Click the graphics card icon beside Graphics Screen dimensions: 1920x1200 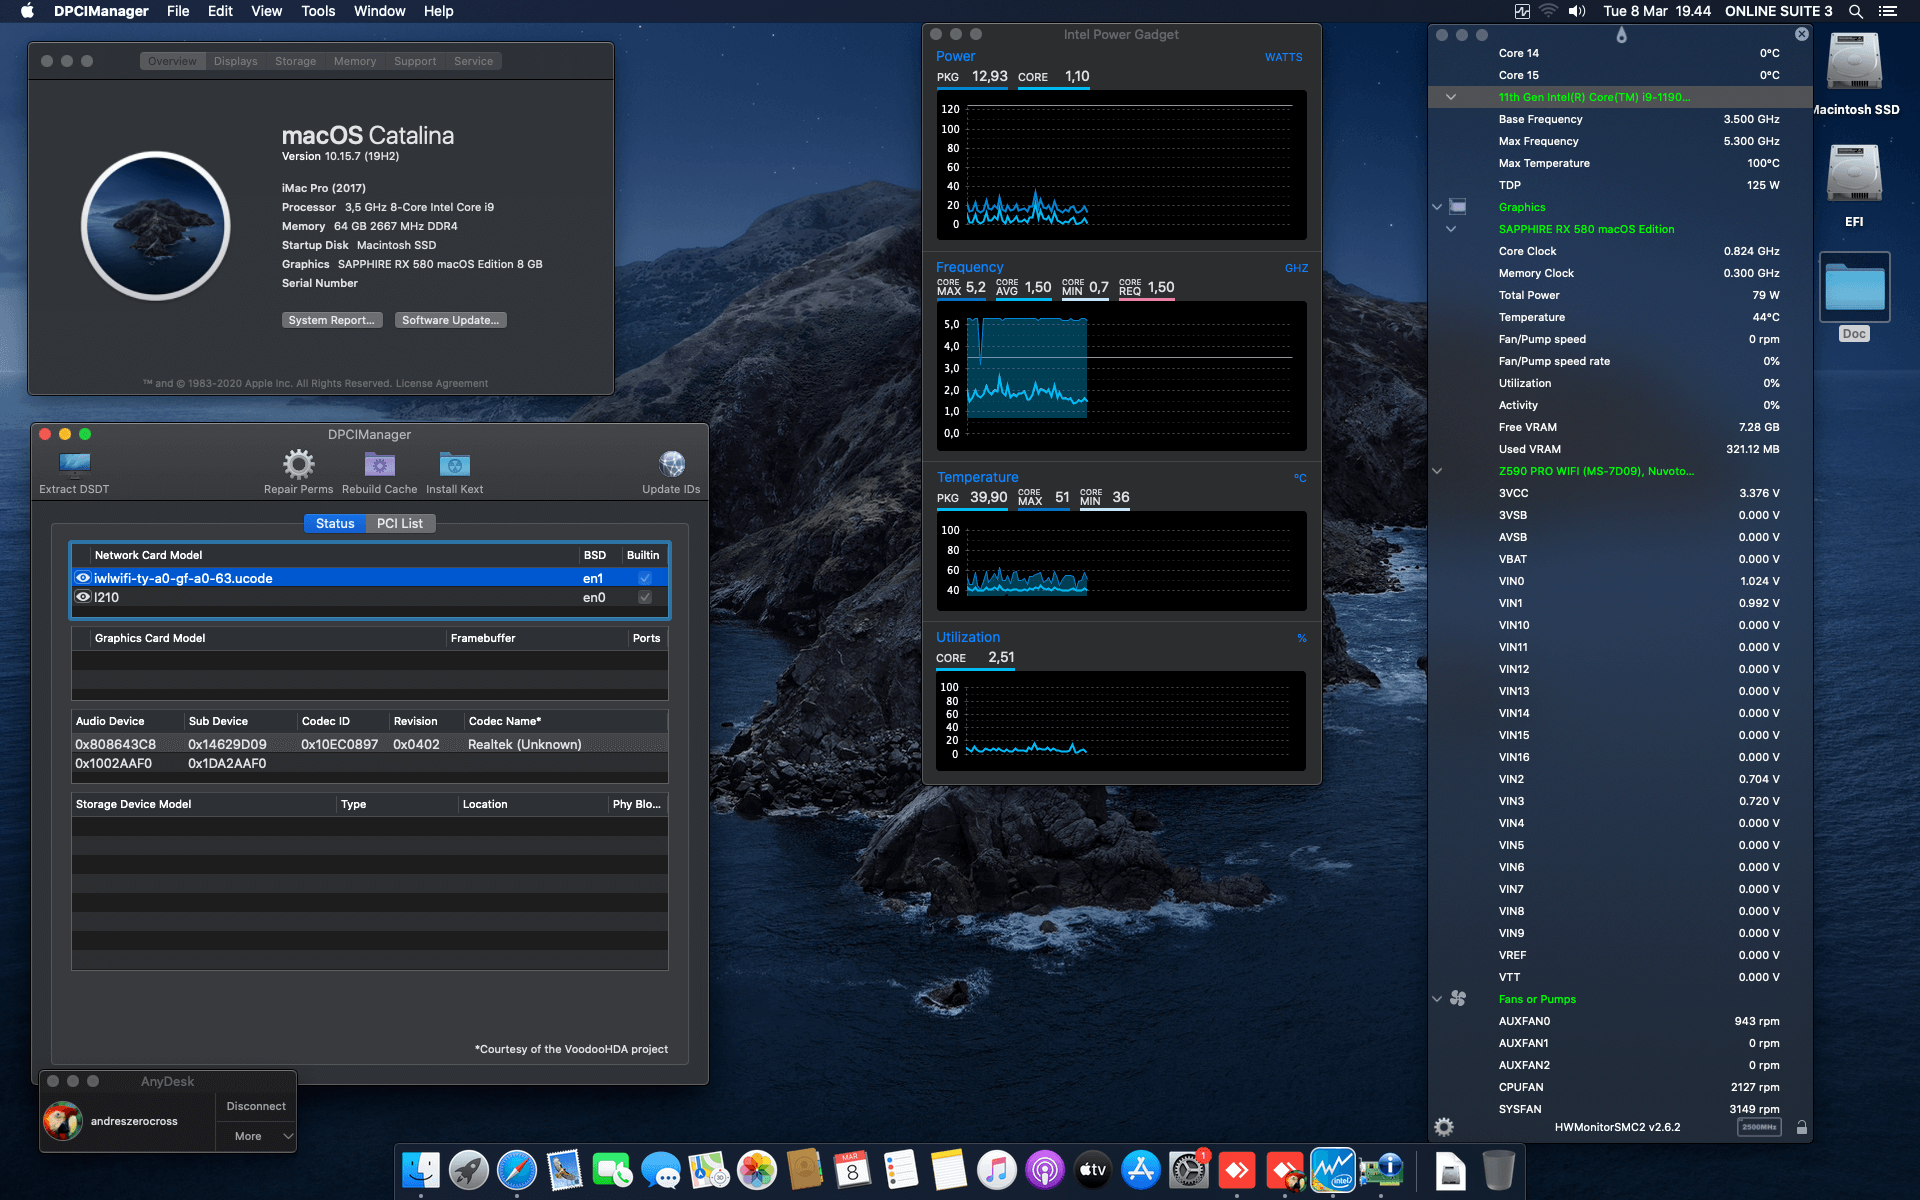tap(1458, 207)
